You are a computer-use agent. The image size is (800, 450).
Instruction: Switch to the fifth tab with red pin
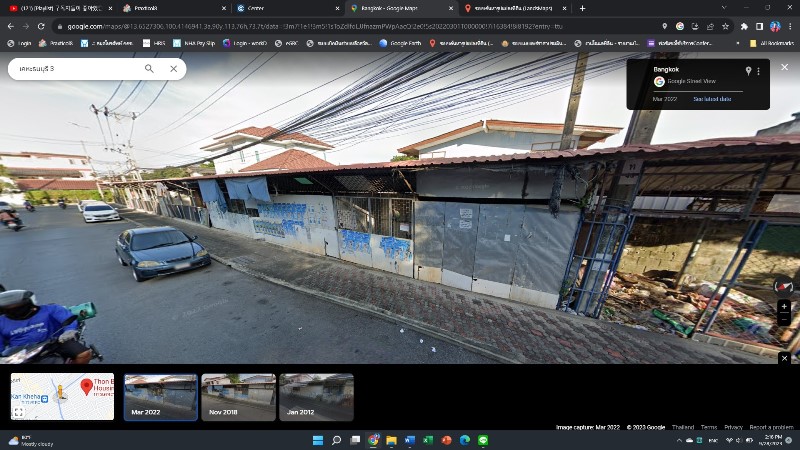click(x=514, y=8)
